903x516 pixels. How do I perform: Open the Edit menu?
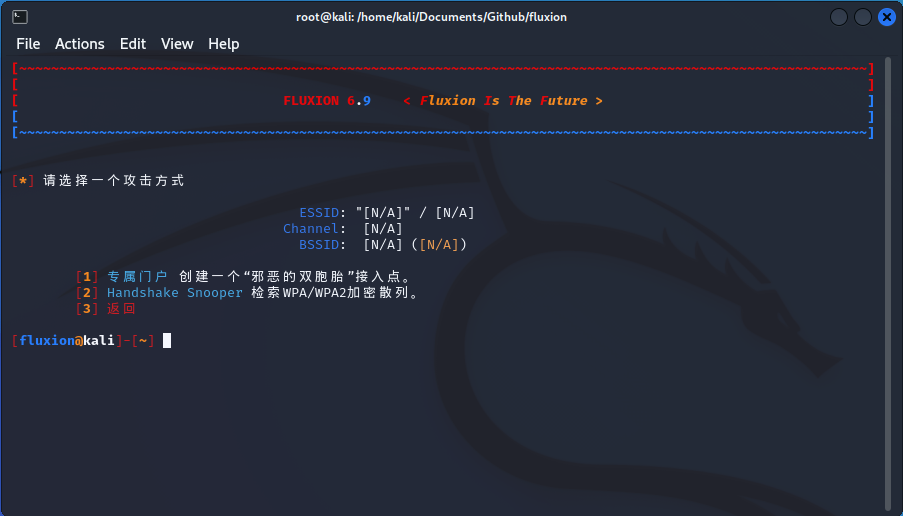click(132, 44)
